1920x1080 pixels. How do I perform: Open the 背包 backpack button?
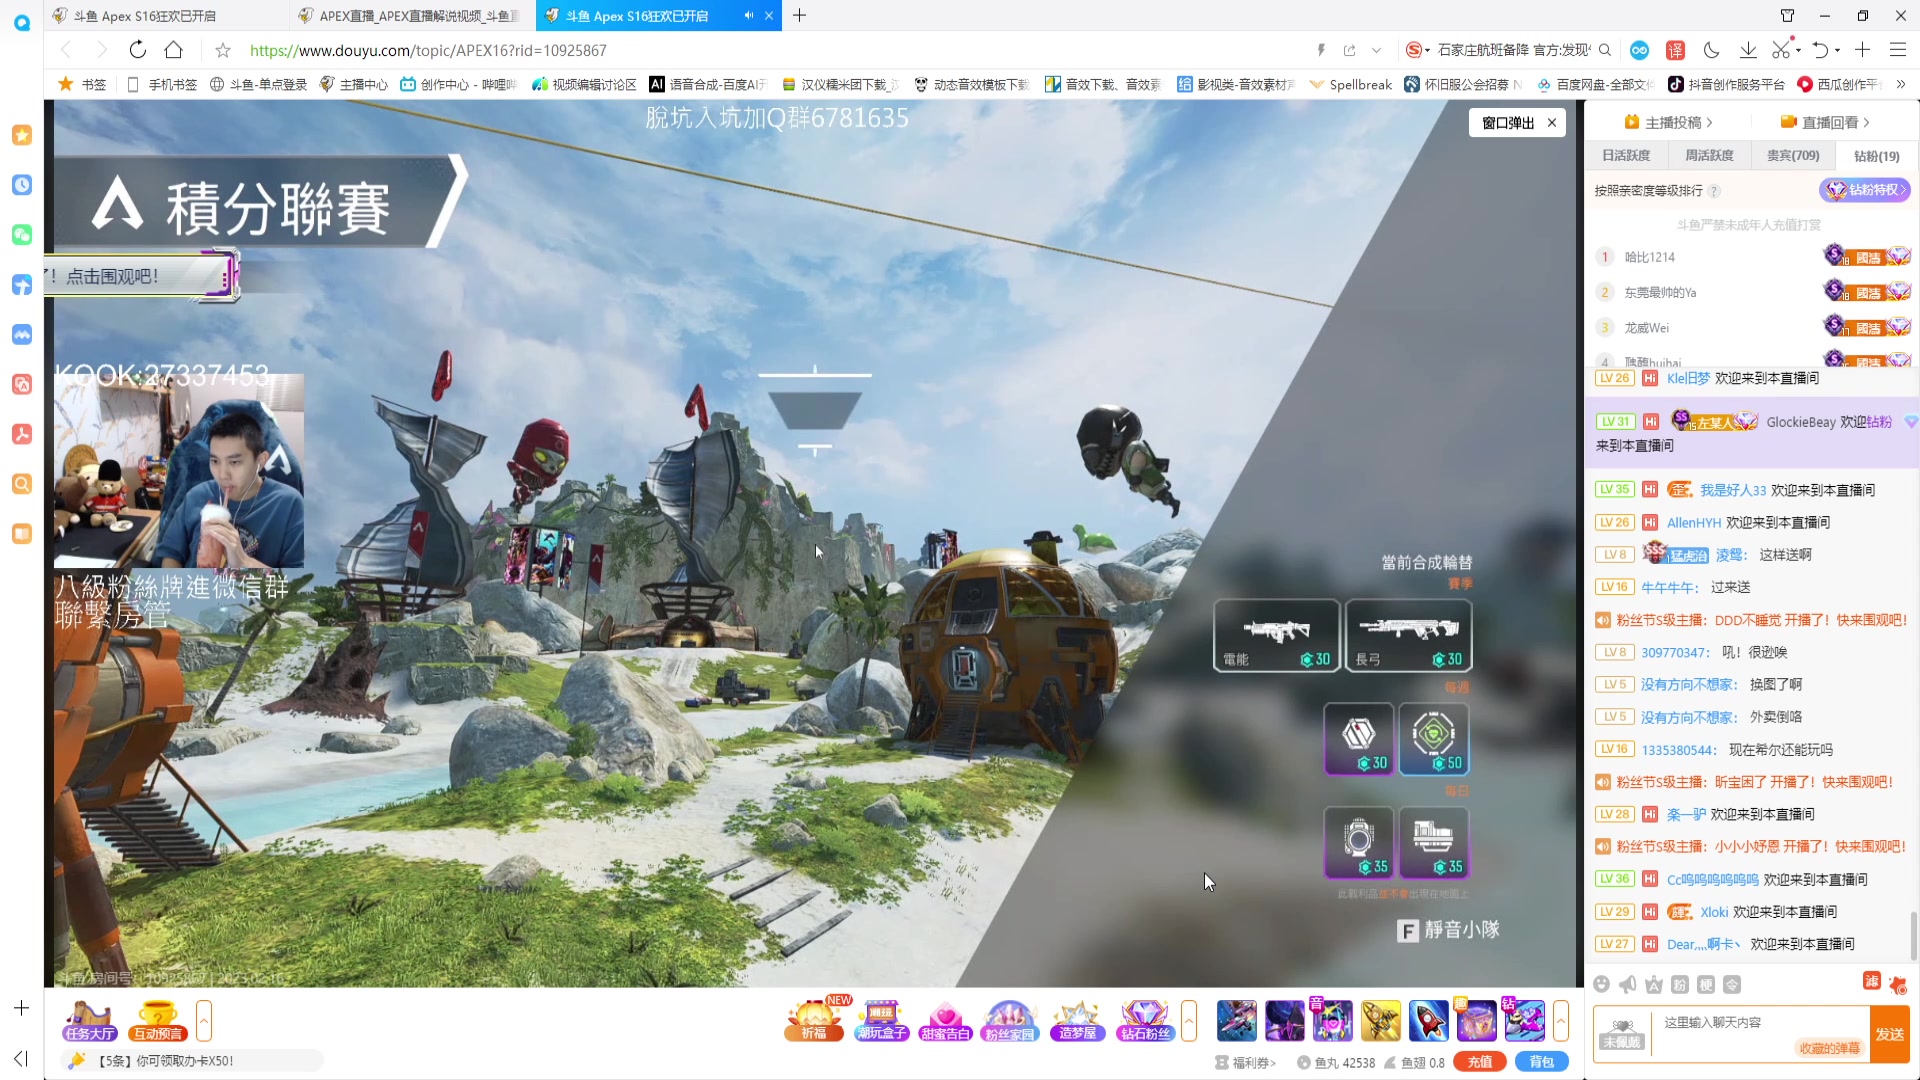pos(1542,1062)
